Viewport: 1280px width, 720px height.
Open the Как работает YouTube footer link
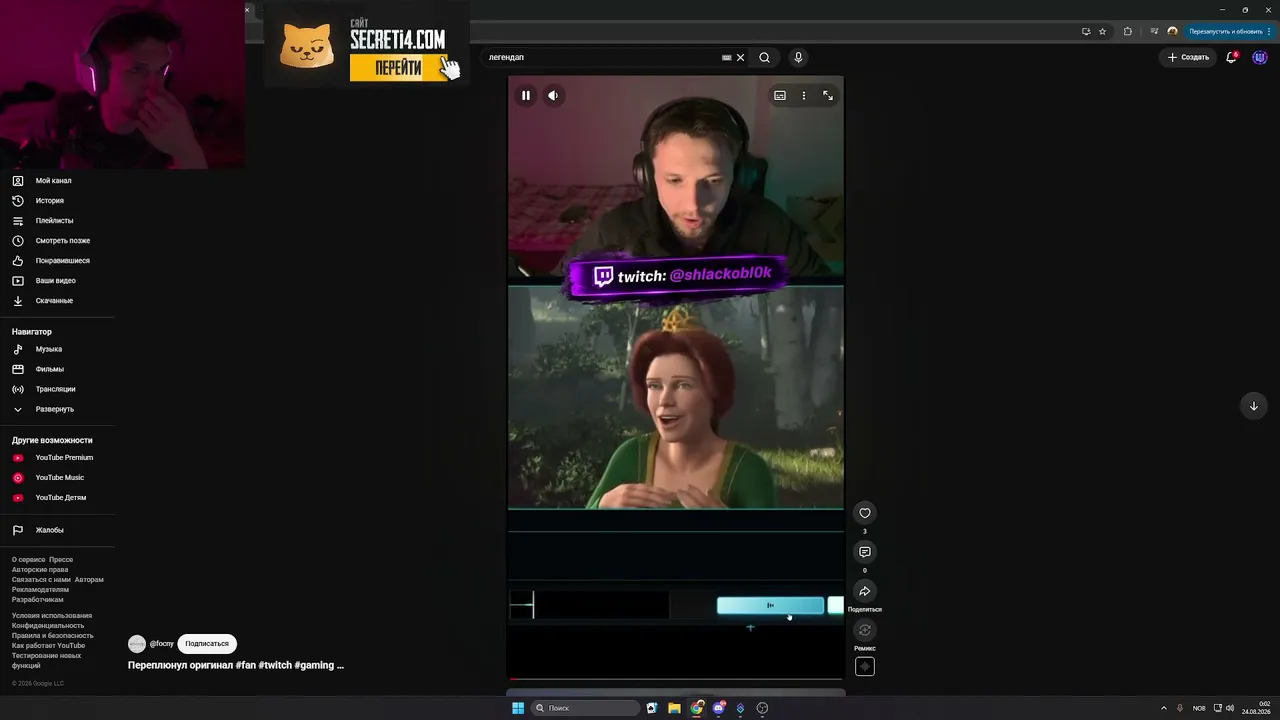click(48, 646)
